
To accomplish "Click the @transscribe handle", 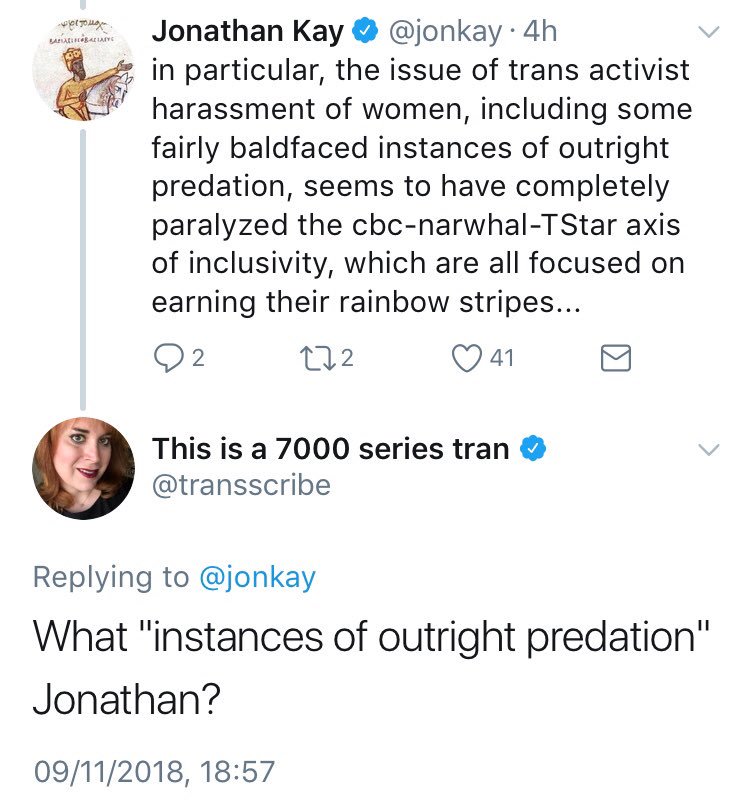I will coord(241,485).
